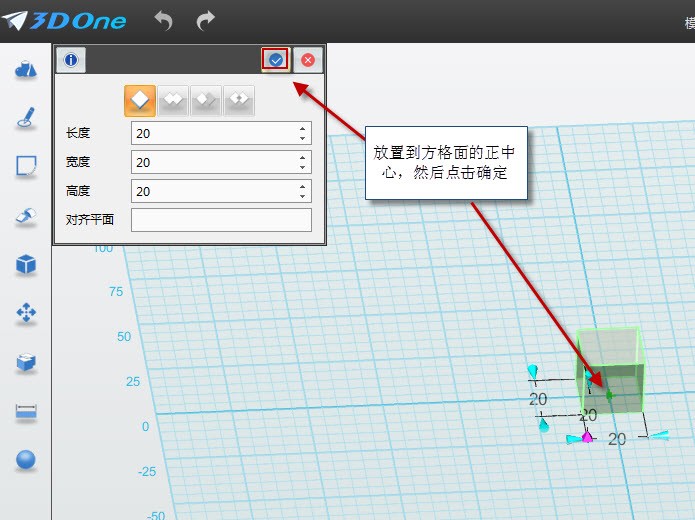This screenshot has width=695, height=520.
Task: Choose the fourth boolean mode button
Action: pyautogui.click(x=239, y=100)
